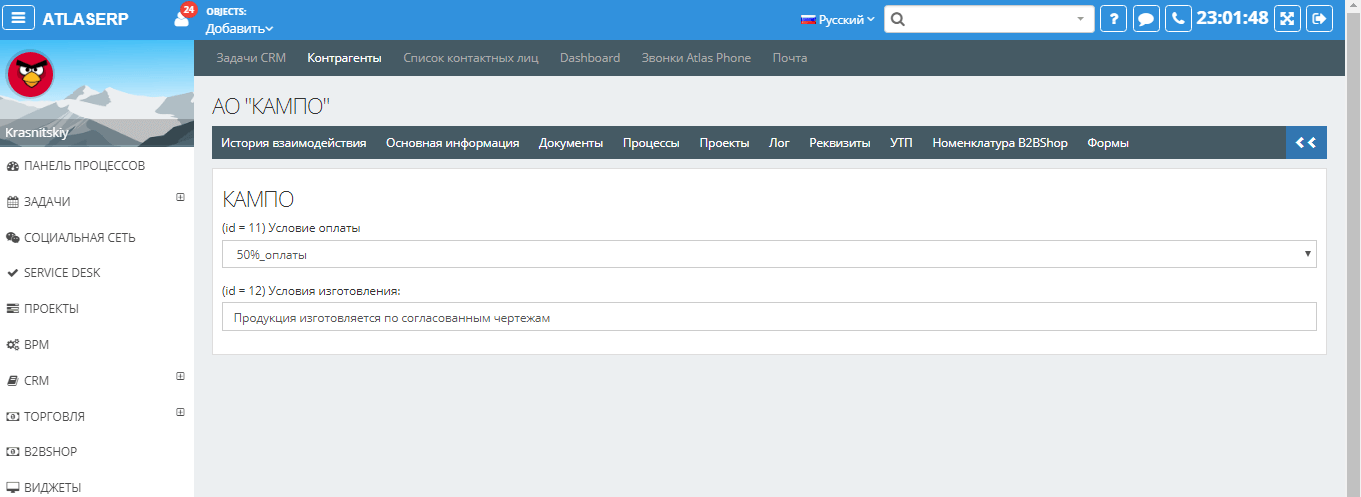Screen dimensions: 1361x497
Task: Expand the ЗАДАЧИ plus icon
Action: click(181, 197)
